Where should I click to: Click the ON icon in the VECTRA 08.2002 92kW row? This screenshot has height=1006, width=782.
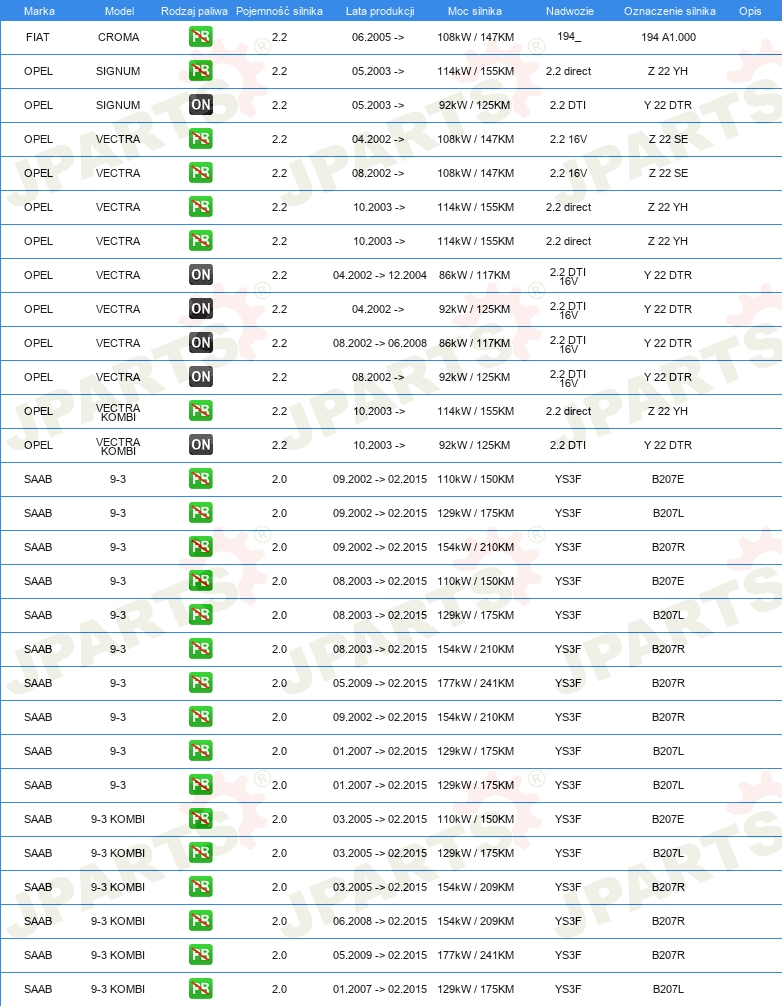click(x=201, y=377)
